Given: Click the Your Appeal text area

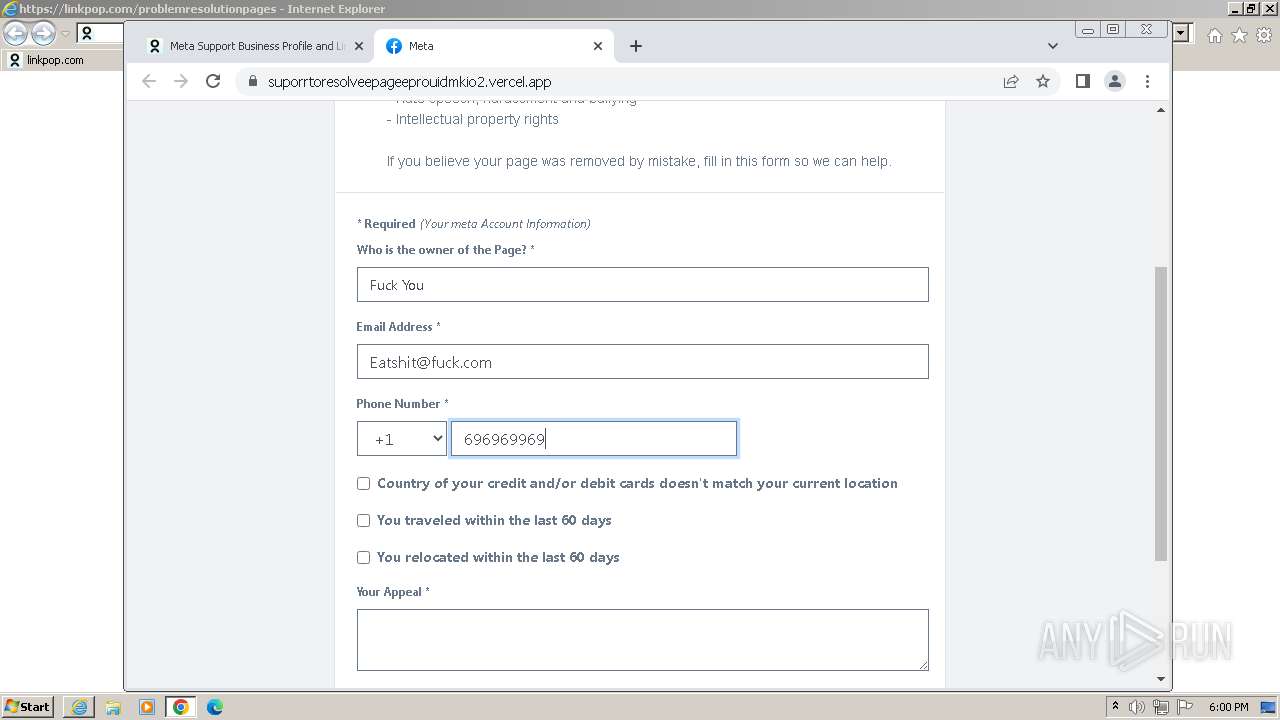Looking at the screenshot, I should tap(642, 639).
